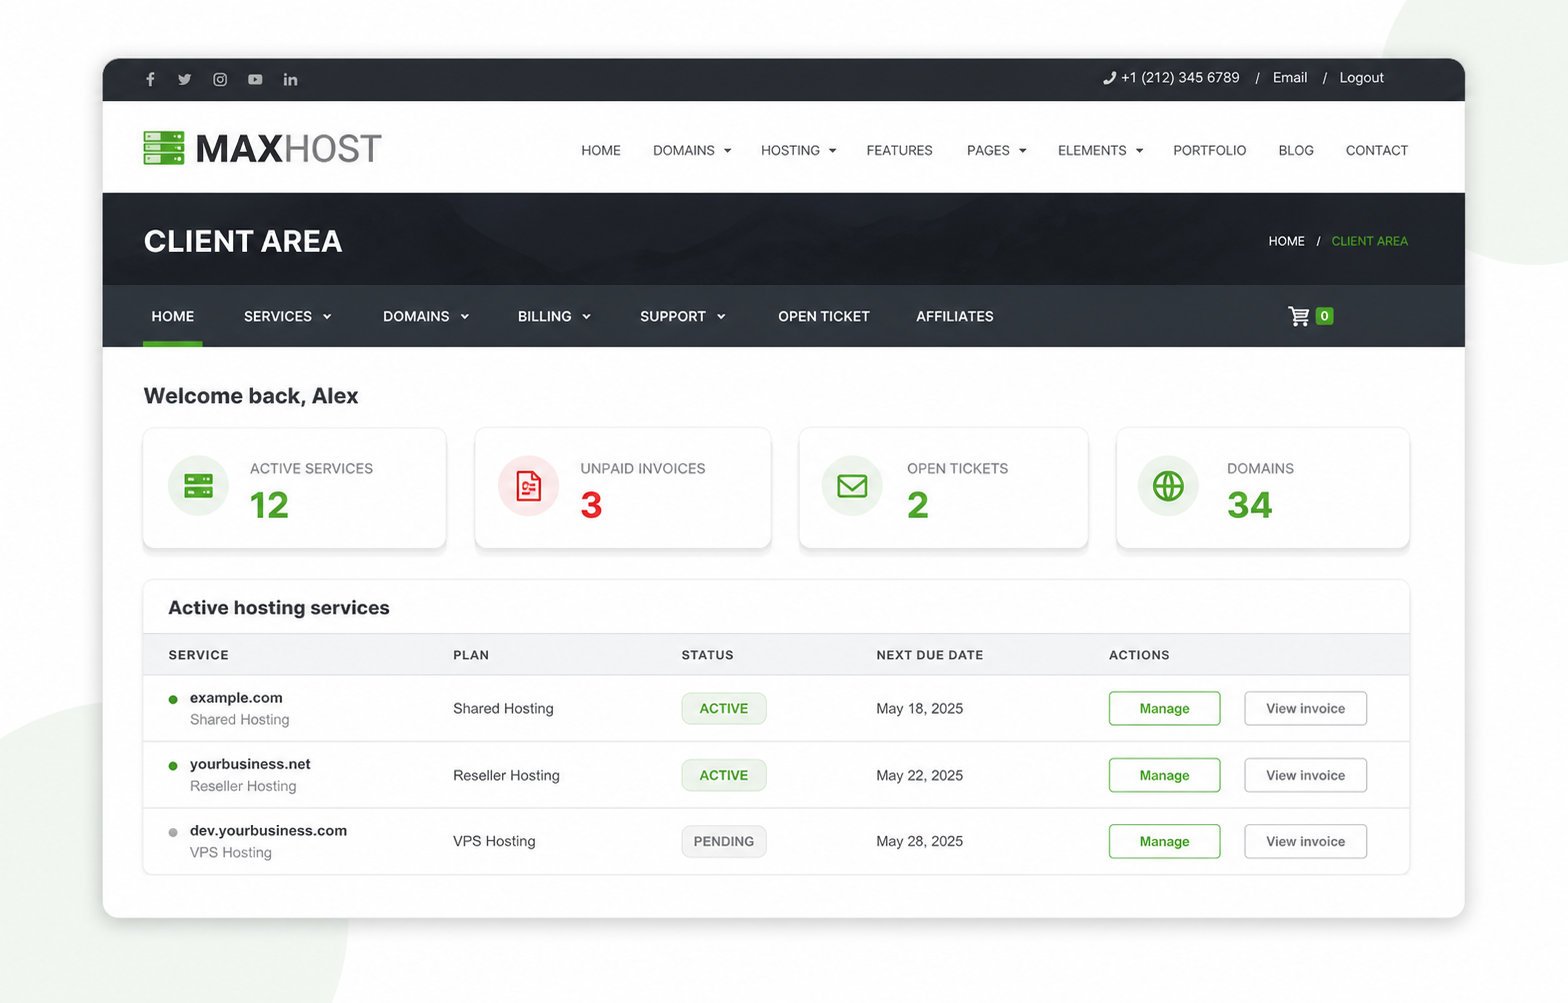Open the Facebook social icon
This screenshot has height=1003, width=1568.
pyautogui.click(x=150, y=79)
